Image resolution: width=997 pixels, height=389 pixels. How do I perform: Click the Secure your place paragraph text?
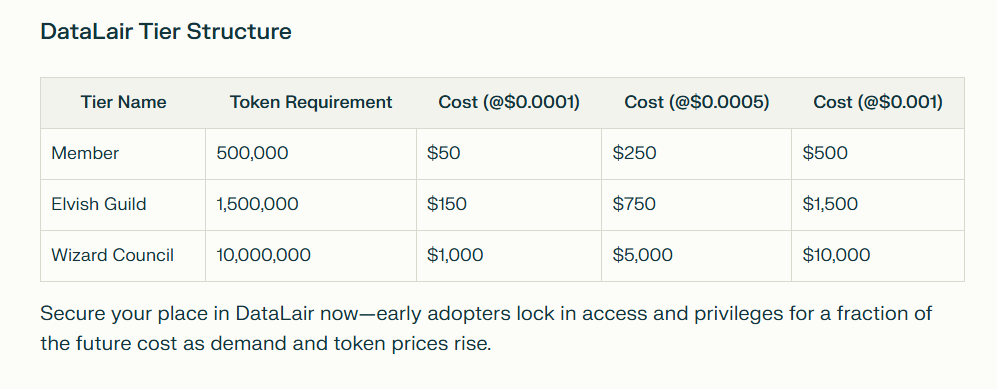(x=486, y=329)
